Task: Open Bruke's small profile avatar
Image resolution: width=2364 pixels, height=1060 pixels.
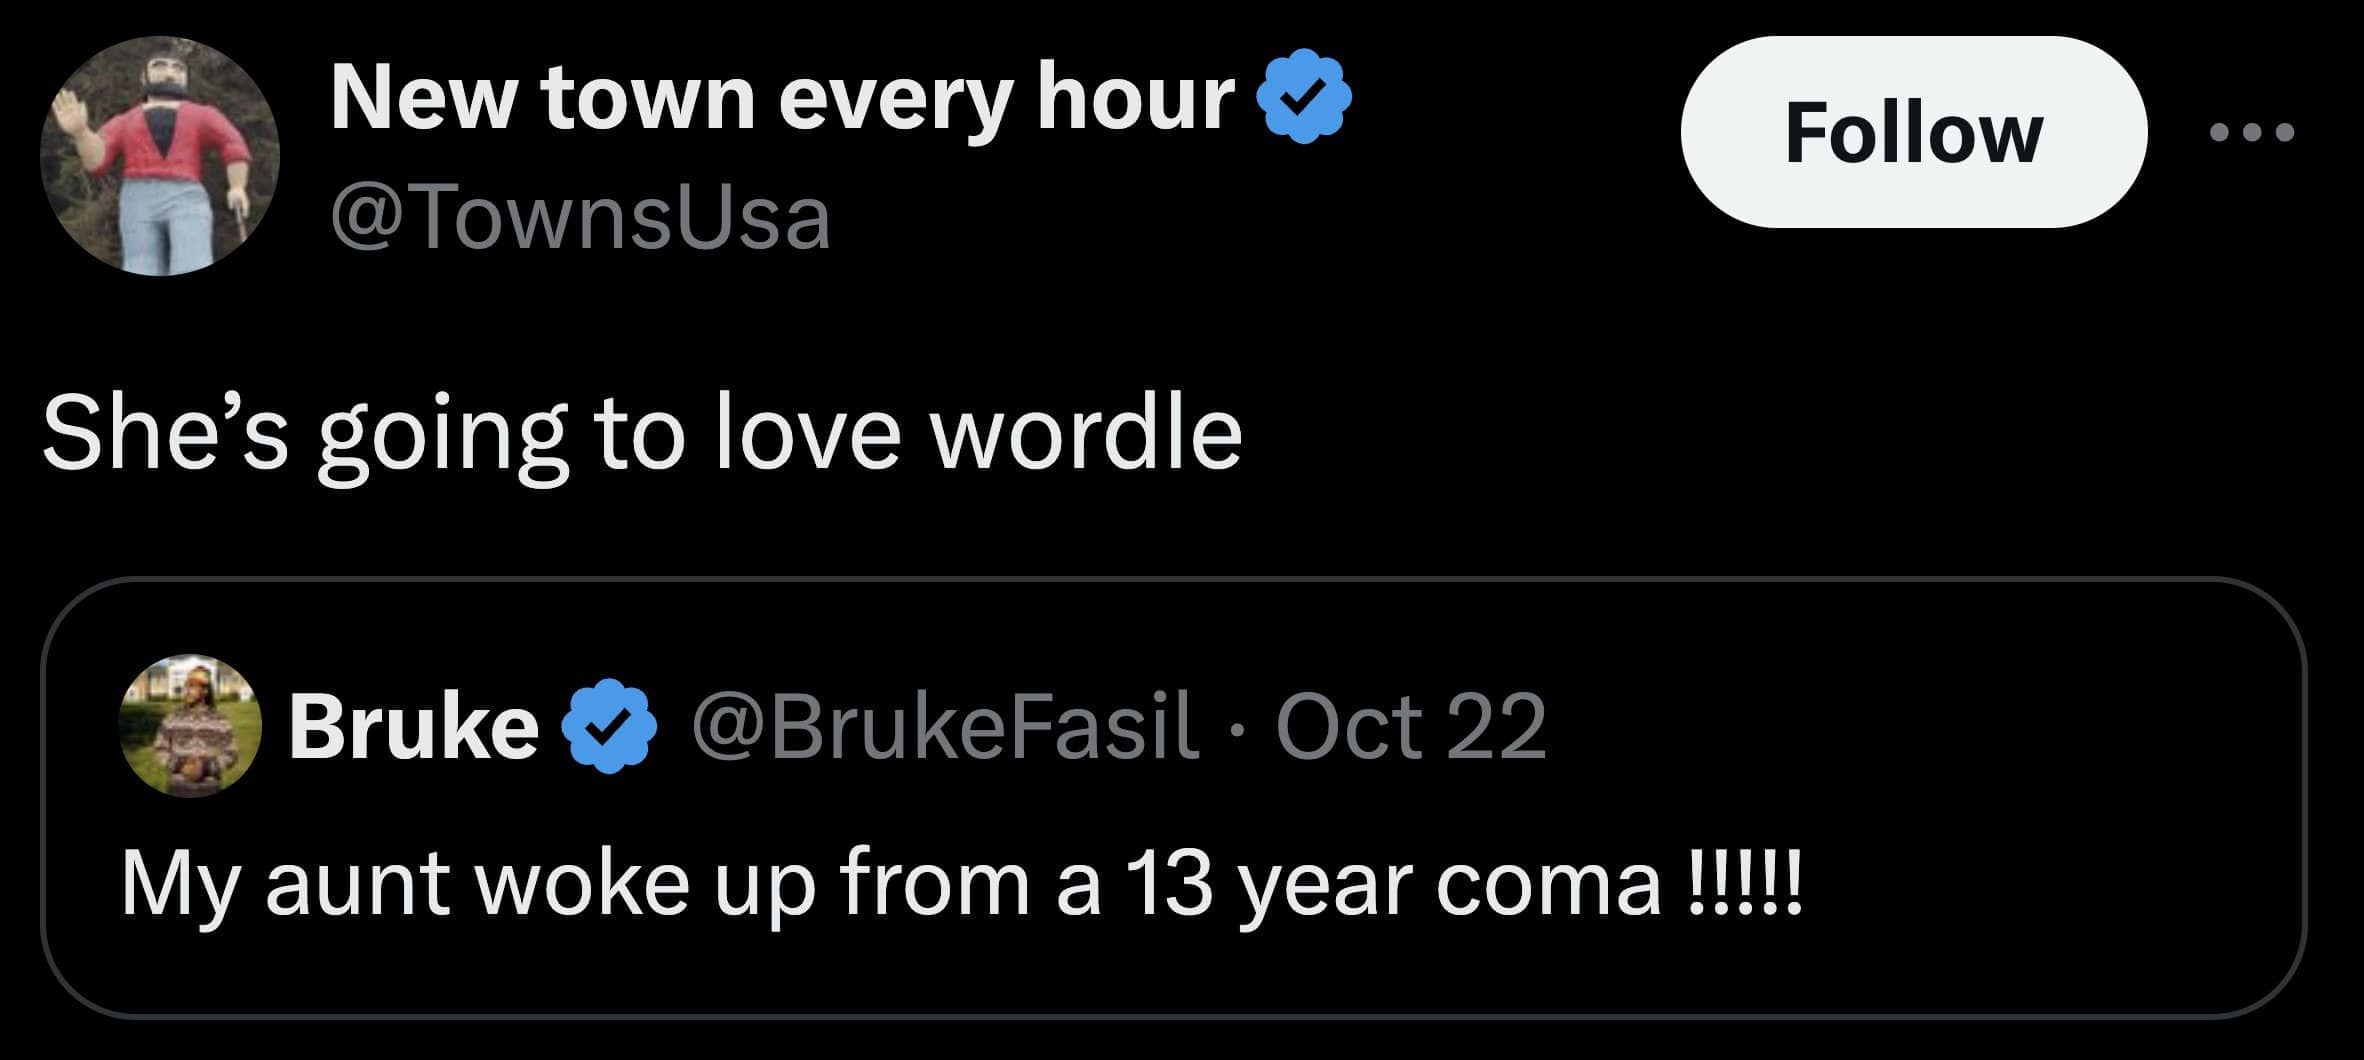Action: (x=190, y=725)
